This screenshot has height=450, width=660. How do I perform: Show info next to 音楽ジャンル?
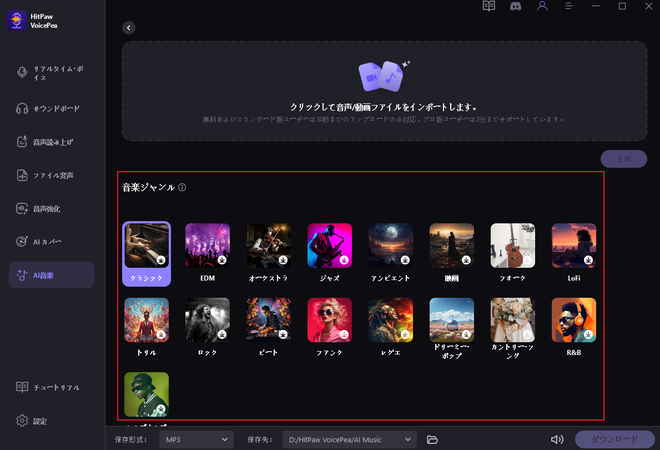pos(182,187)
